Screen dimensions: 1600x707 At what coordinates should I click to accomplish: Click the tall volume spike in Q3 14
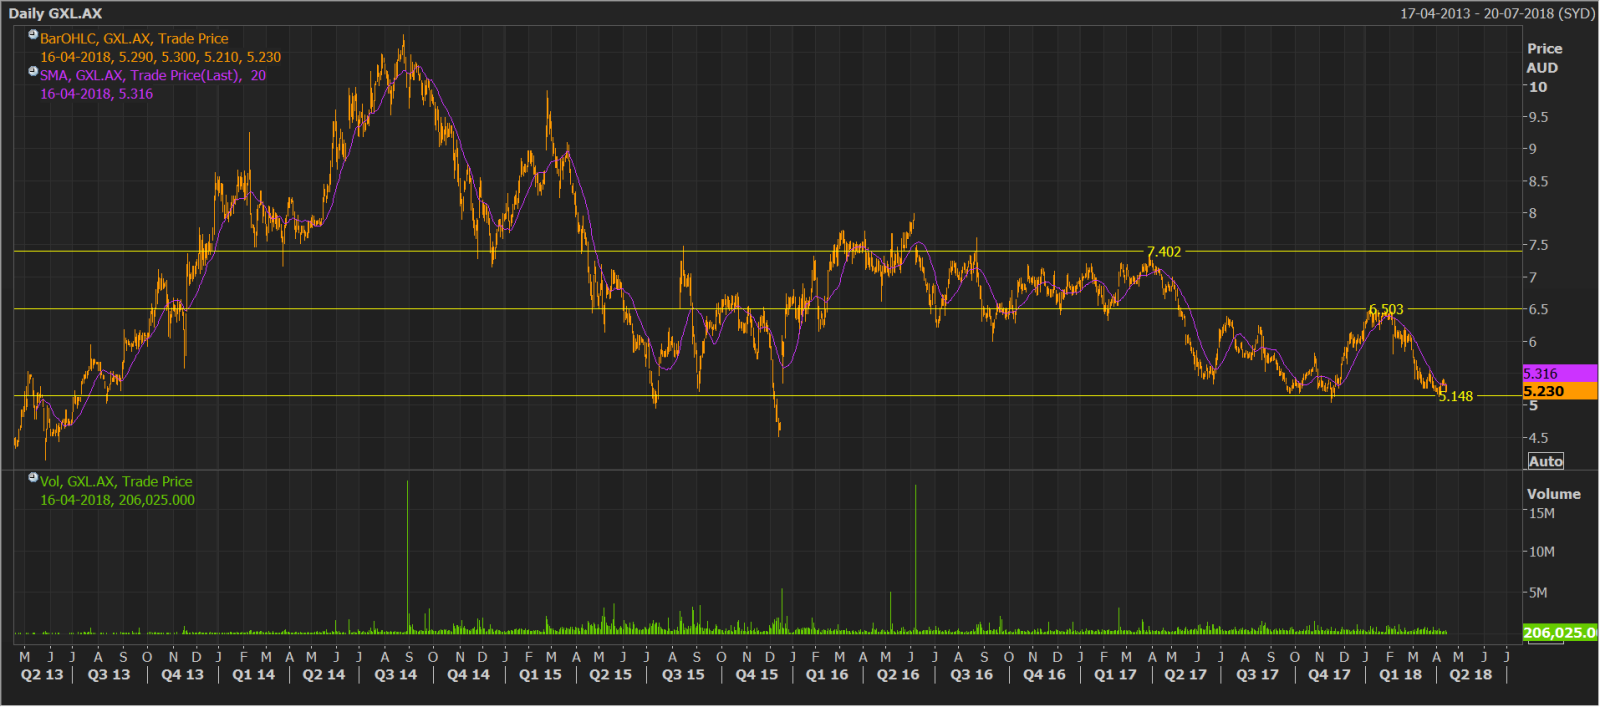pyautogui.click(x=407, y=556)
